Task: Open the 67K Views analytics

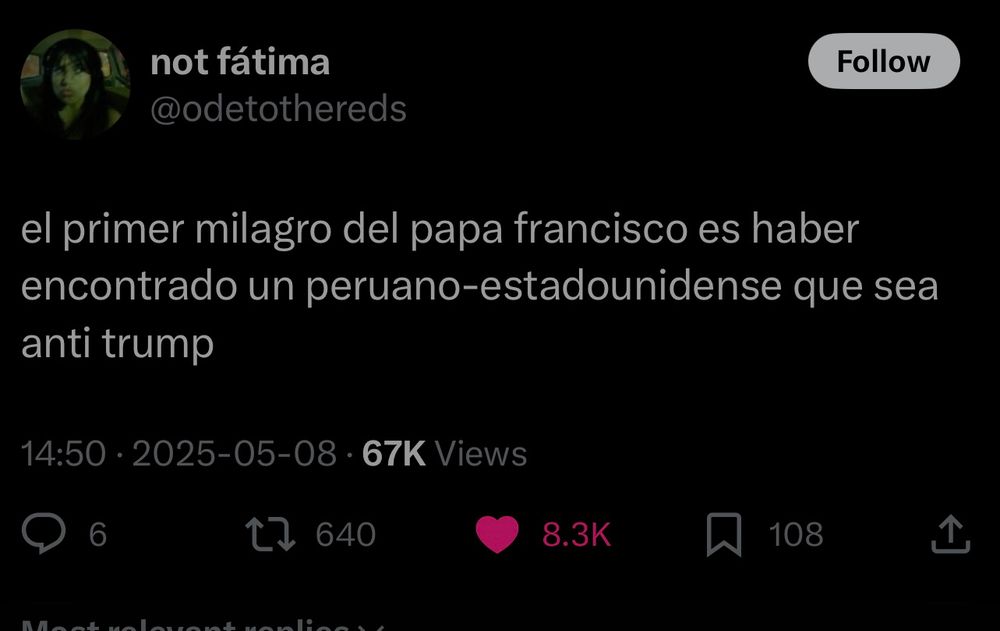Action: tap(445, 454)
